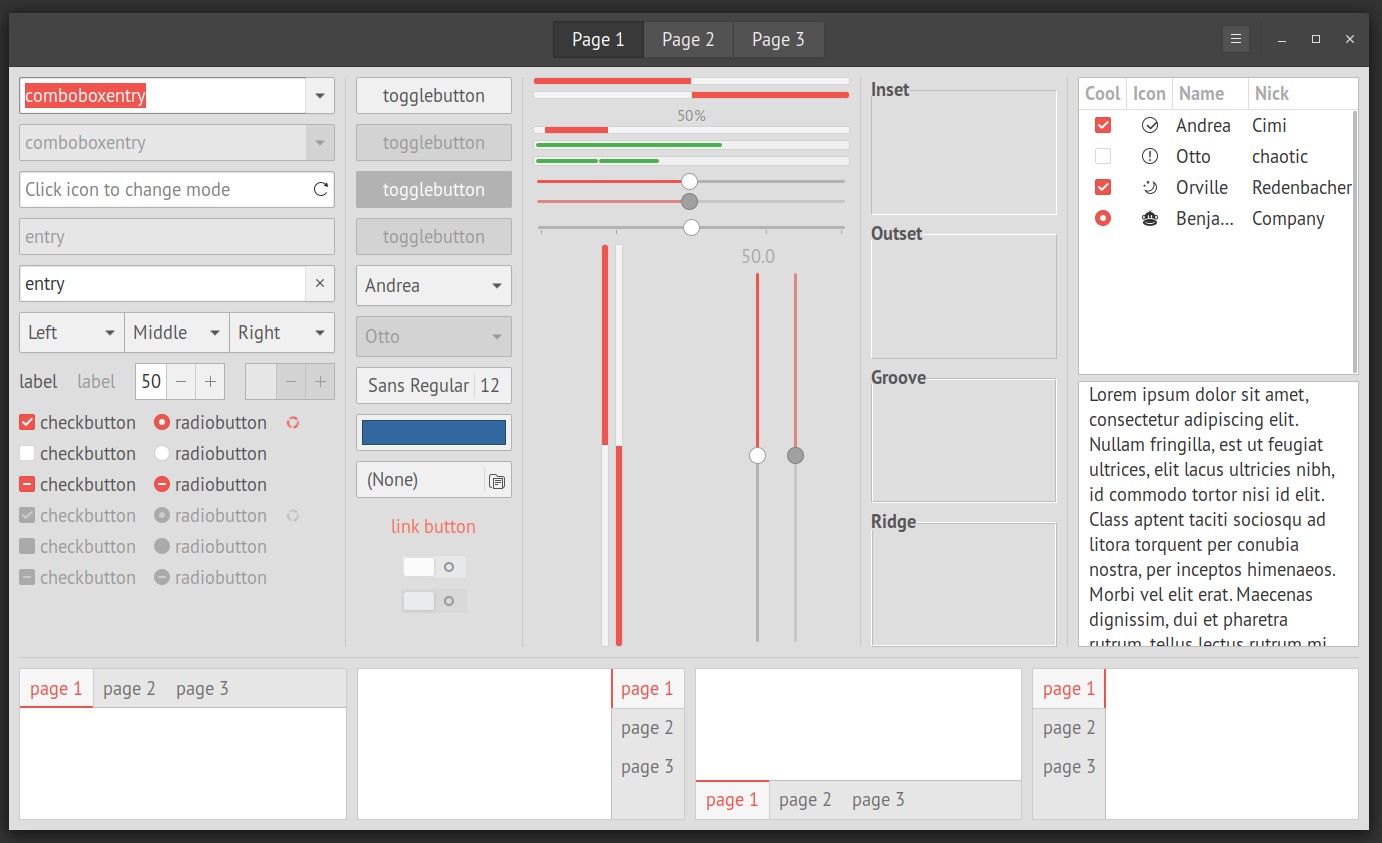Click the face icon beside Benja...
Viewport: 1382px width, 843px height.
(1150, 218)
